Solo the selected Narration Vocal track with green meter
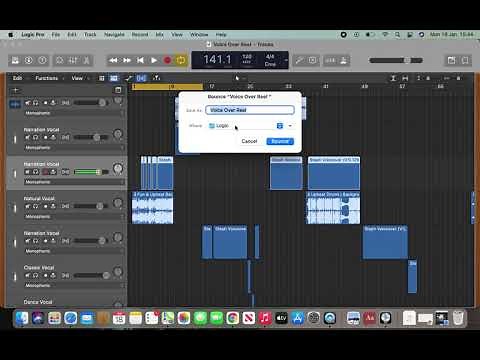Screen dimensions: 480x360 click(x=35, y=172)
